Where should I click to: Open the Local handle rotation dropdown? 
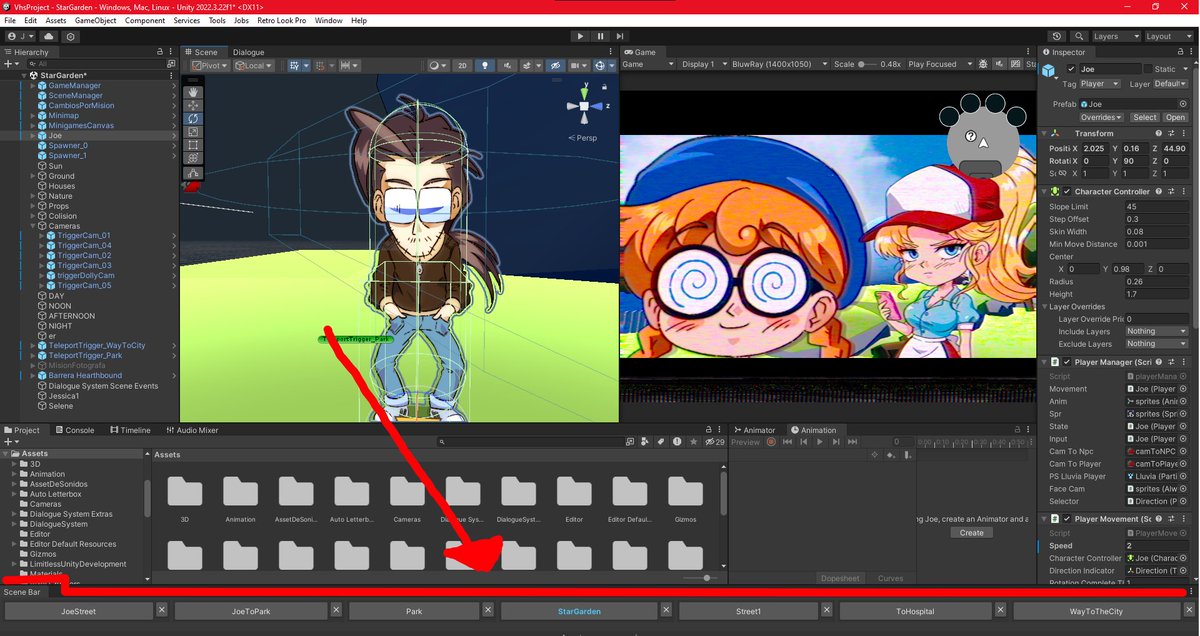coord(254,65)
